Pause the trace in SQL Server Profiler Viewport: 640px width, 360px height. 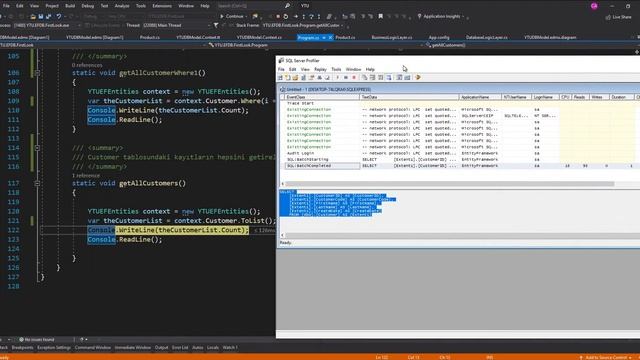(x=346, y=78)
